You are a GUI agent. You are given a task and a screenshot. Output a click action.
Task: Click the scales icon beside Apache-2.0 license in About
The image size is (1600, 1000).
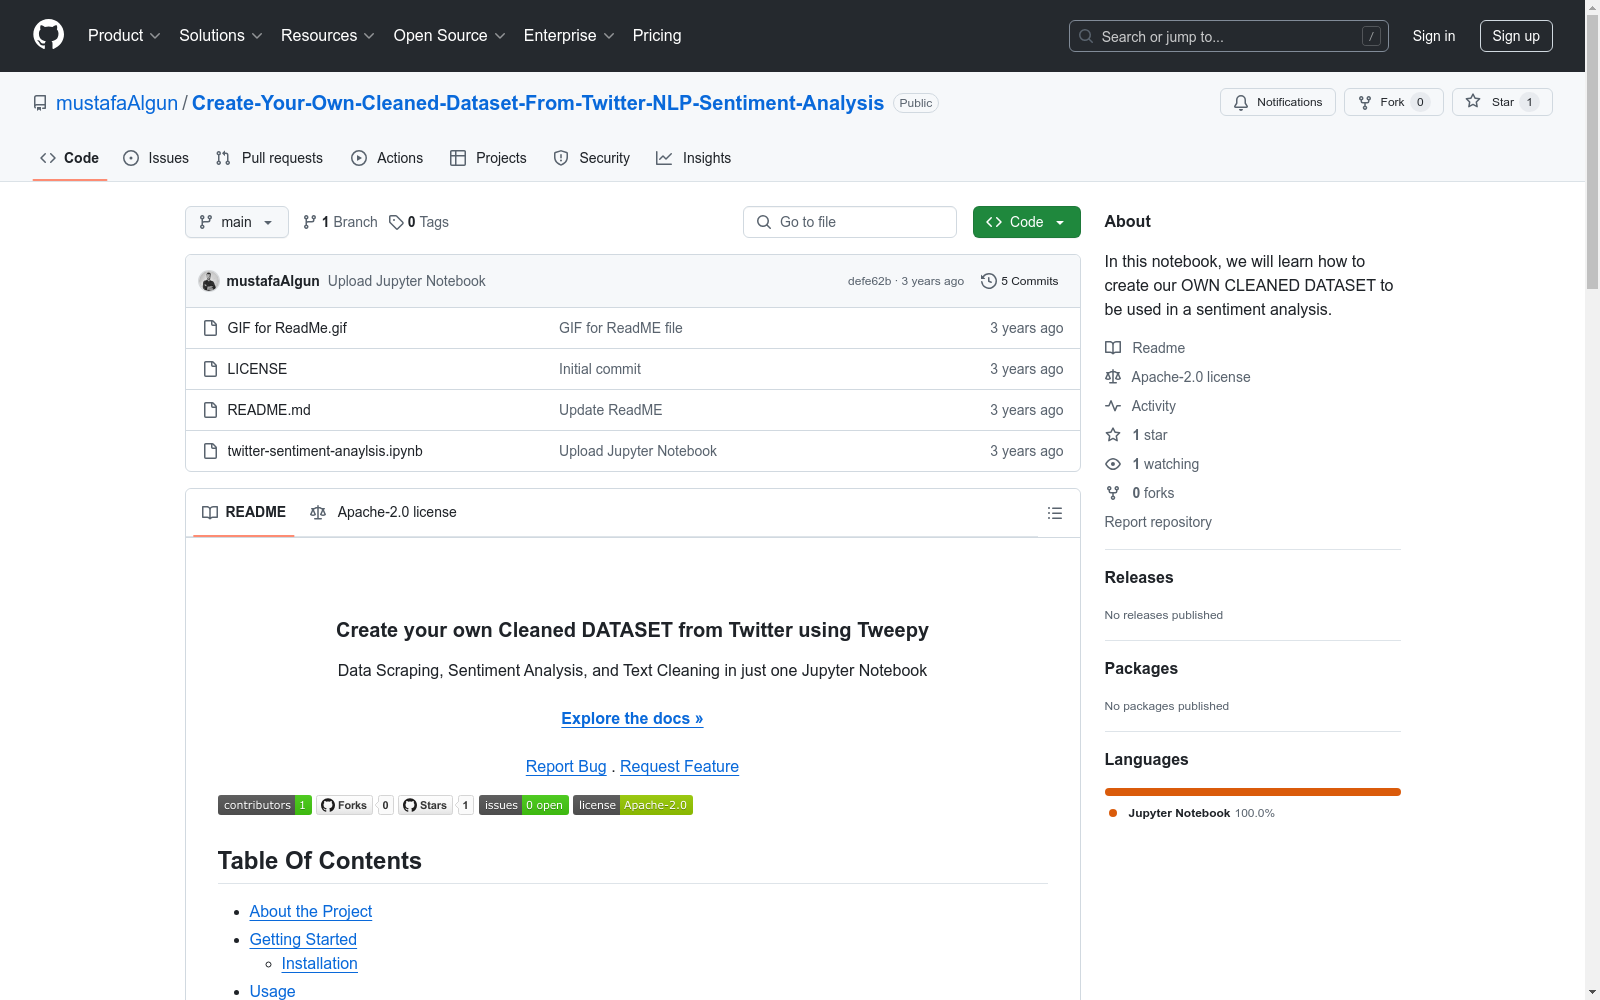click(x=1113, y=377)
